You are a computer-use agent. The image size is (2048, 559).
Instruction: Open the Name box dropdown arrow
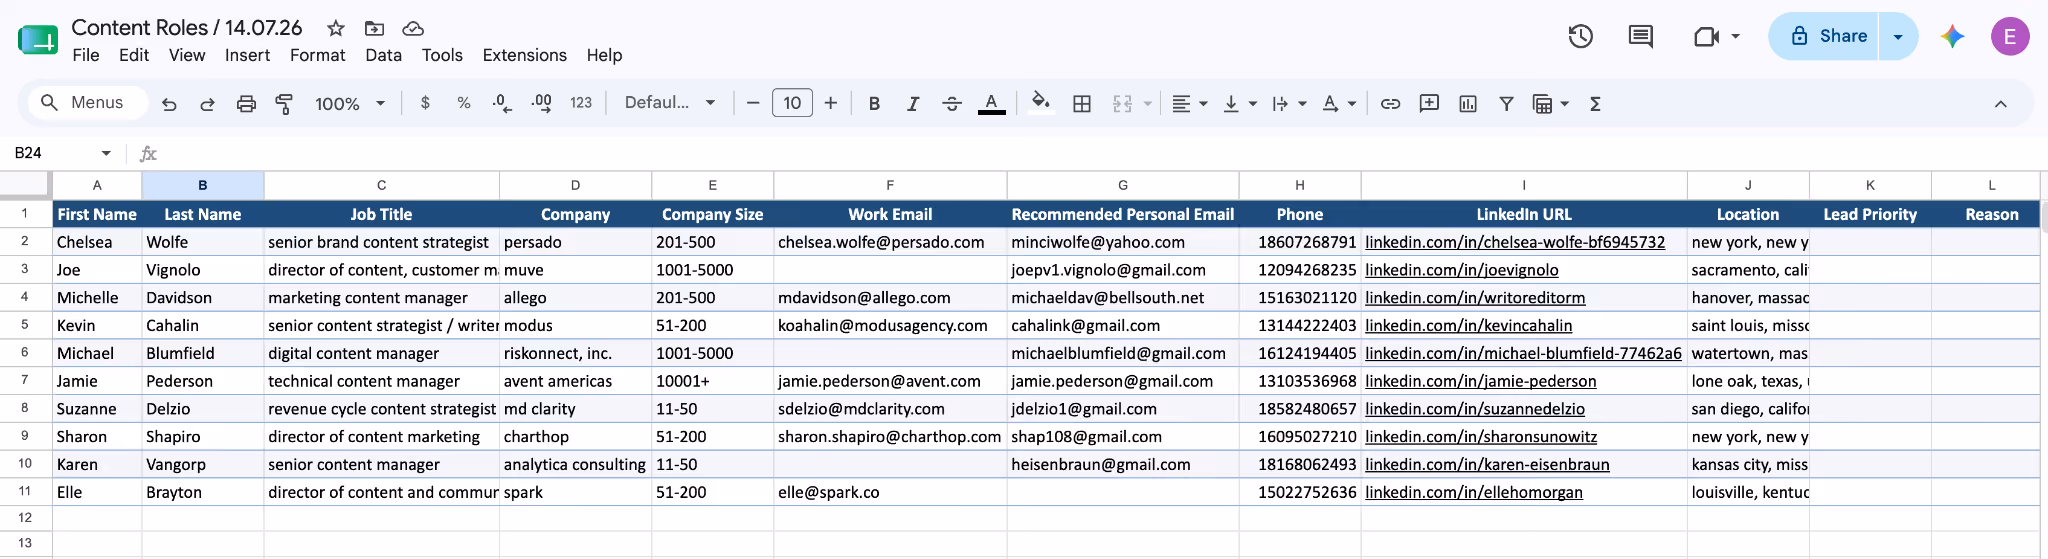(105, 153)
